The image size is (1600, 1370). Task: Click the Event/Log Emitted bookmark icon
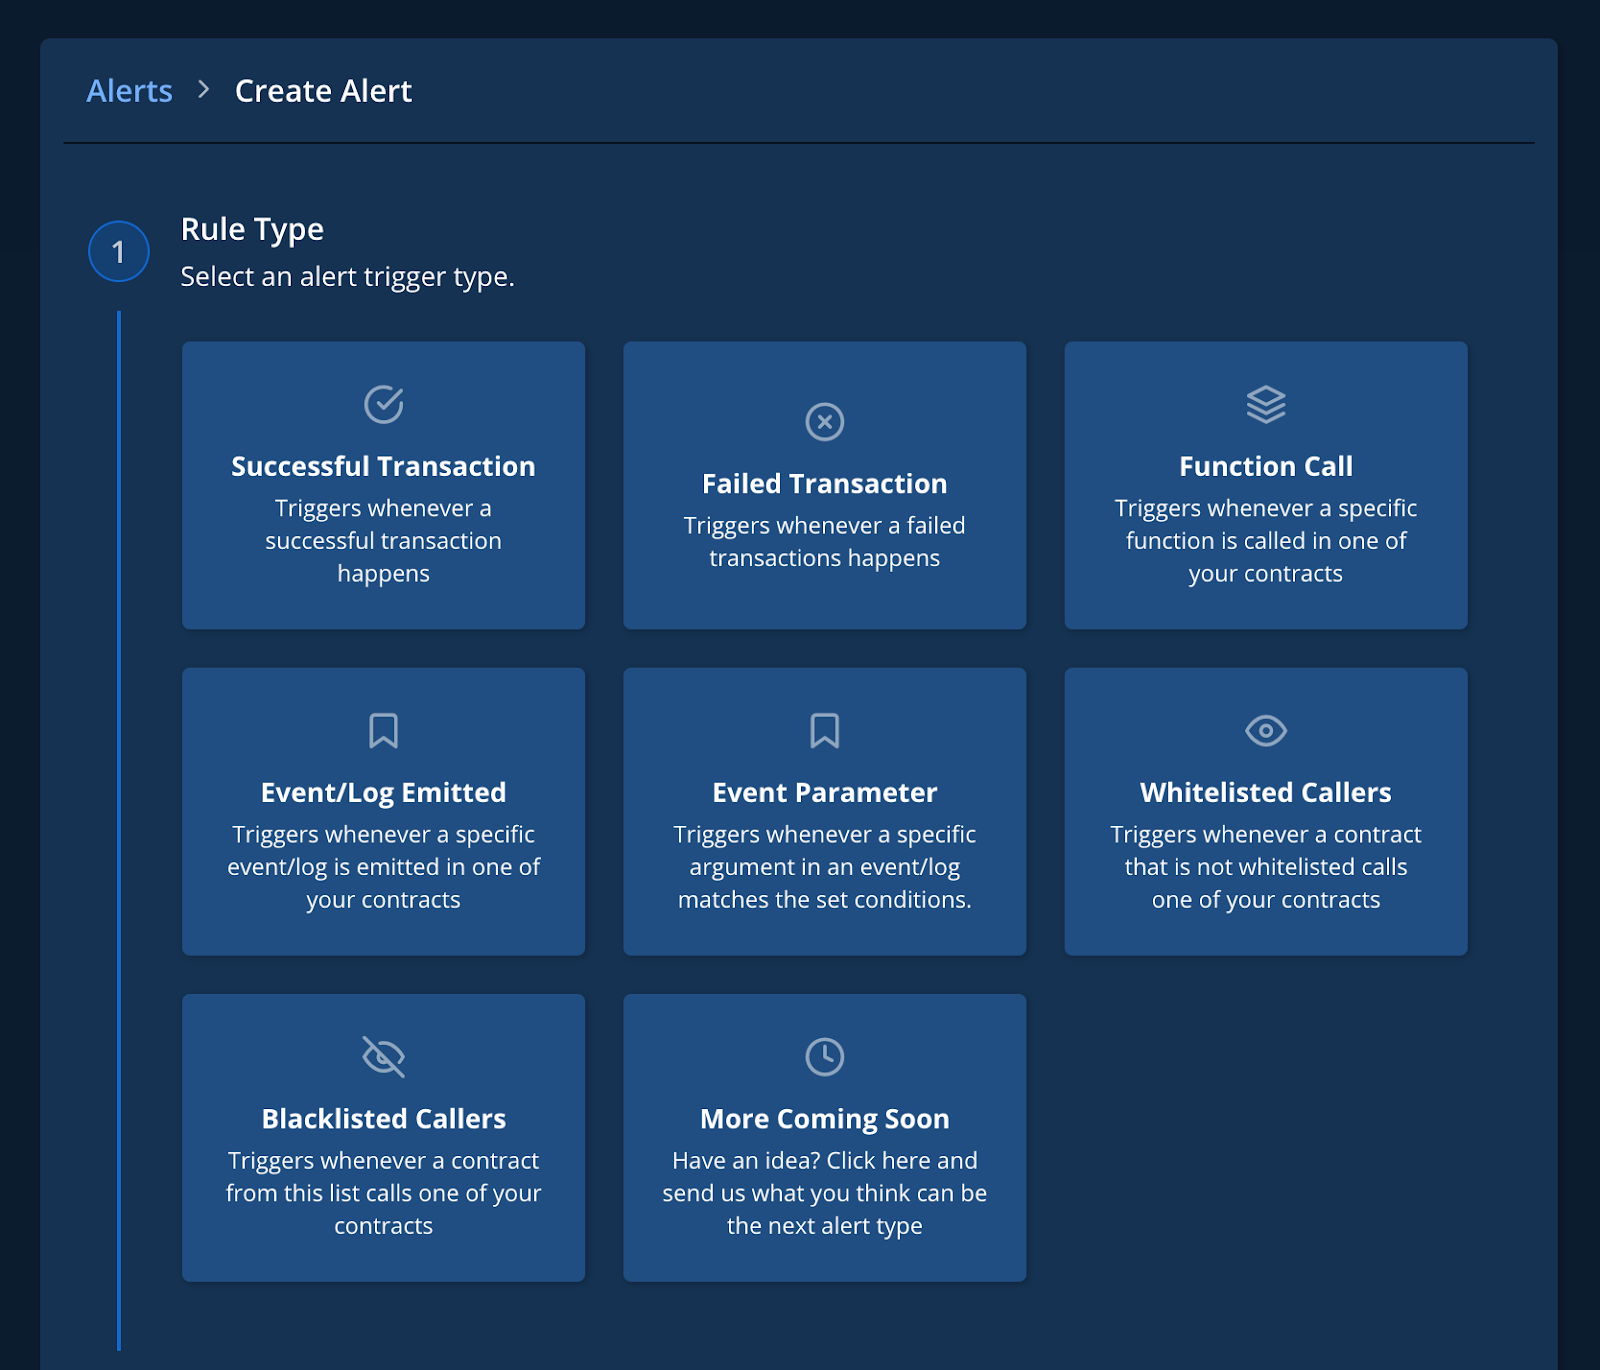383,730
